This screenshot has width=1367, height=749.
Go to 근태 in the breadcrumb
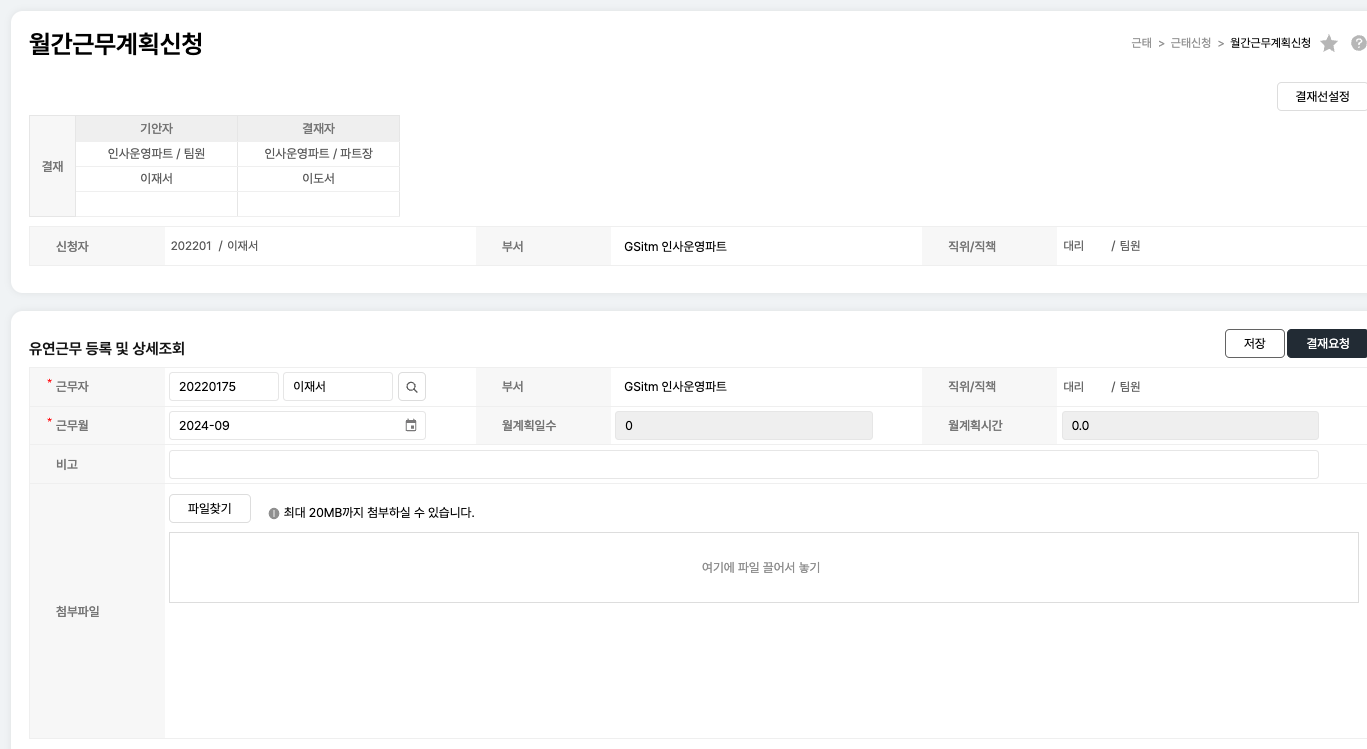[1141, 43]
